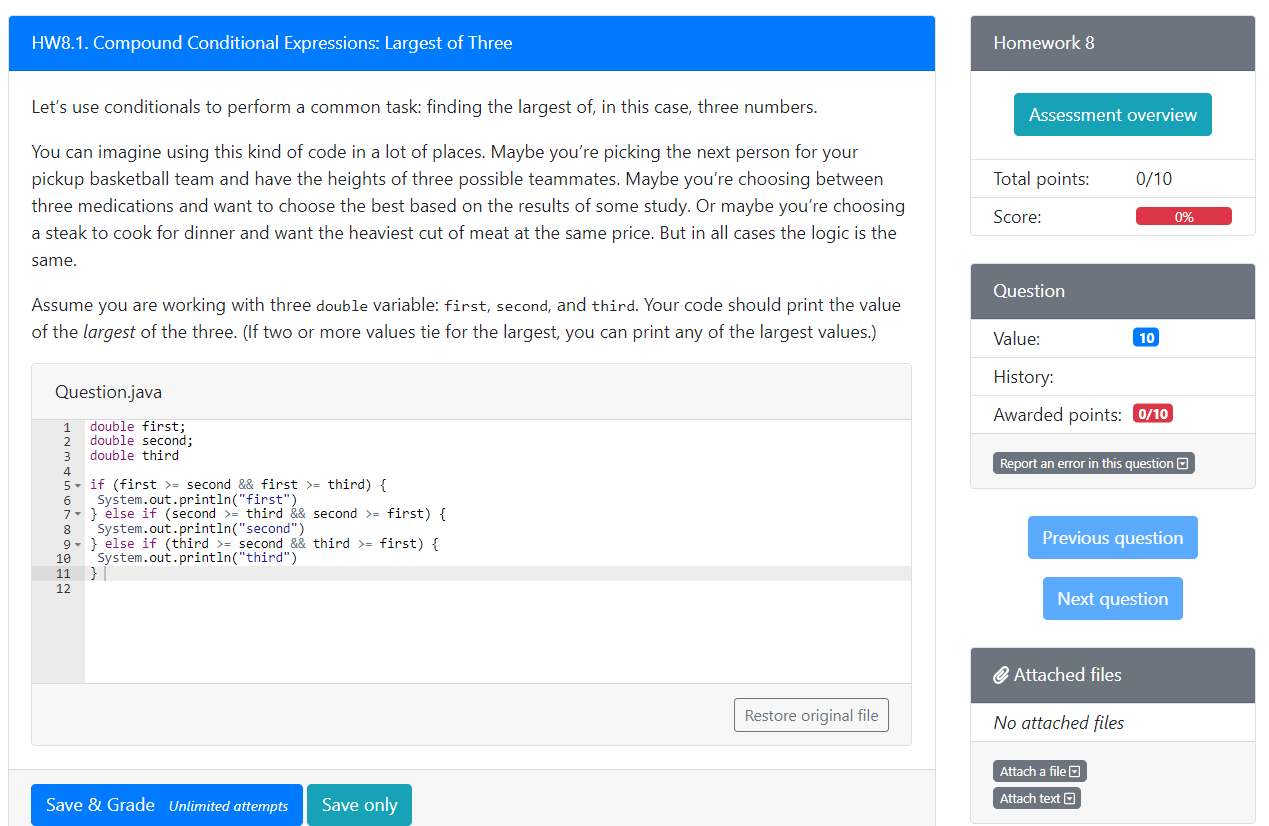Click the Homework 8 panel header

tap(1113, 43)
